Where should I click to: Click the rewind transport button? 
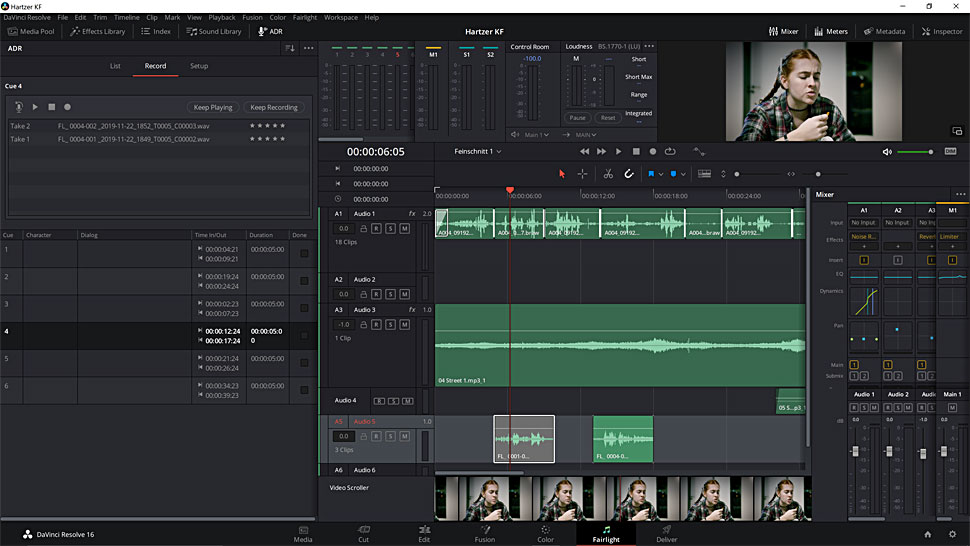[585, 151]
